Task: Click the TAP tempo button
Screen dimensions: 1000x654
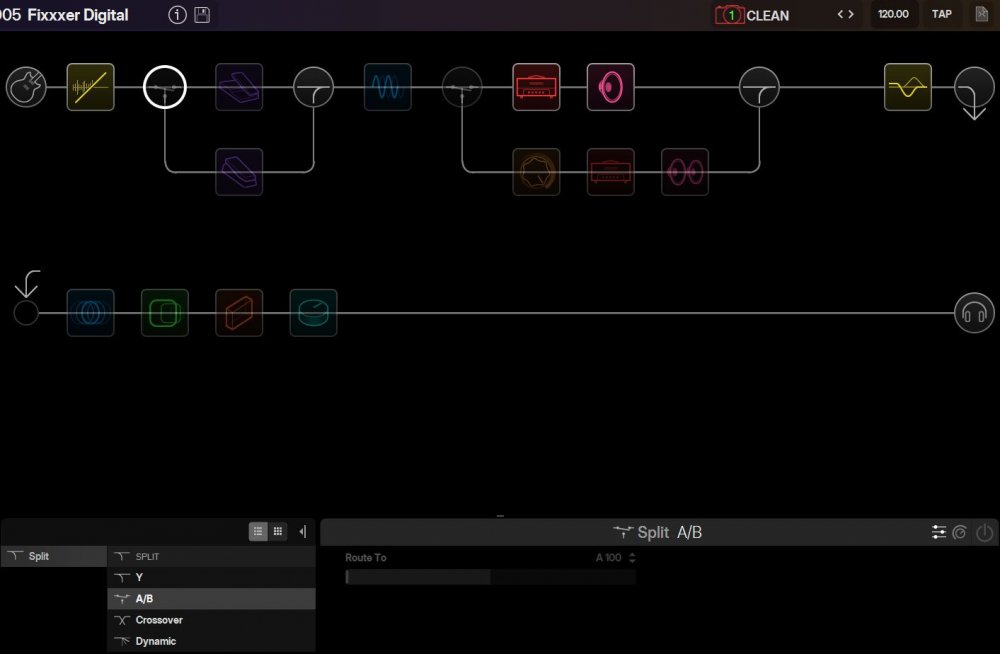Action: [942, 14]
